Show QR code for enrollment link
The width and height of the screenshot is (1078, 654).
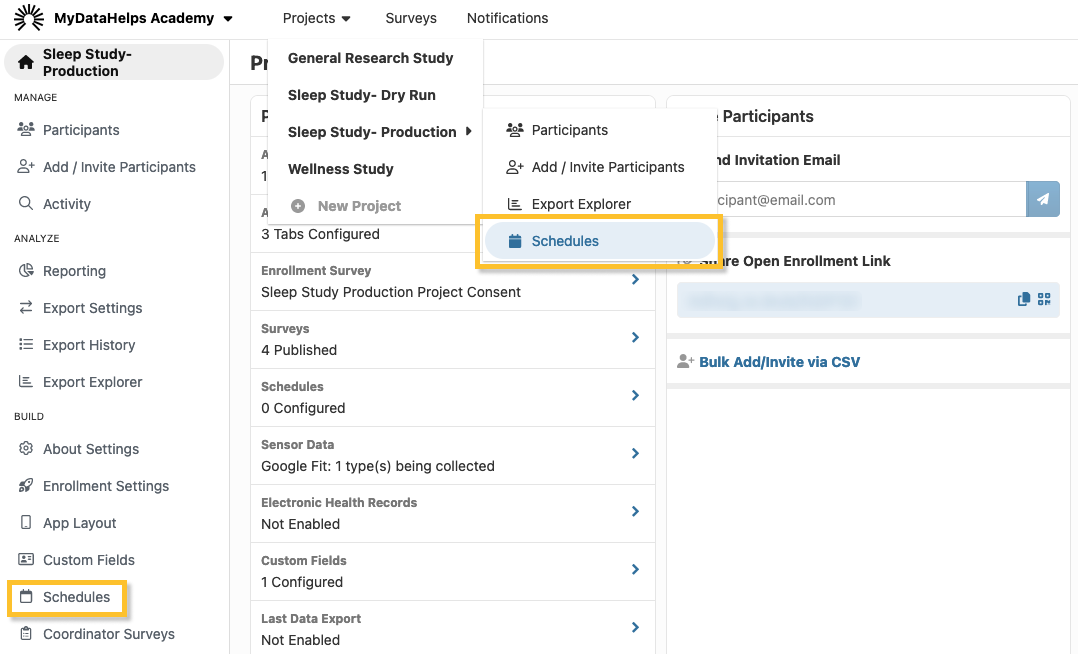(x=1044, y=299)
